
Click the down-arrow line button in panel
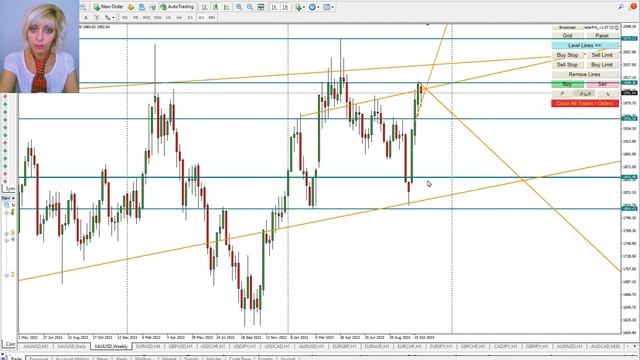click(608, 94)
